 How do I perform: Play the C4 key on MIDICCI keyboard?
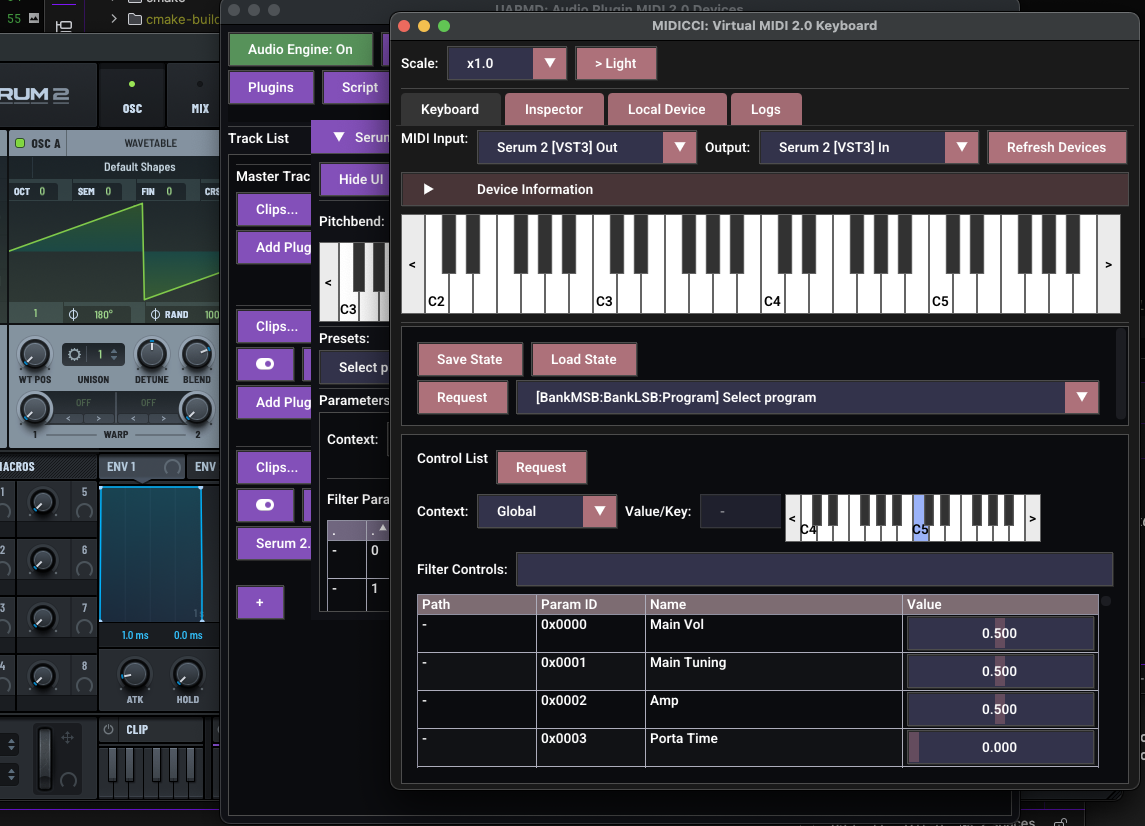pos(773,296)
